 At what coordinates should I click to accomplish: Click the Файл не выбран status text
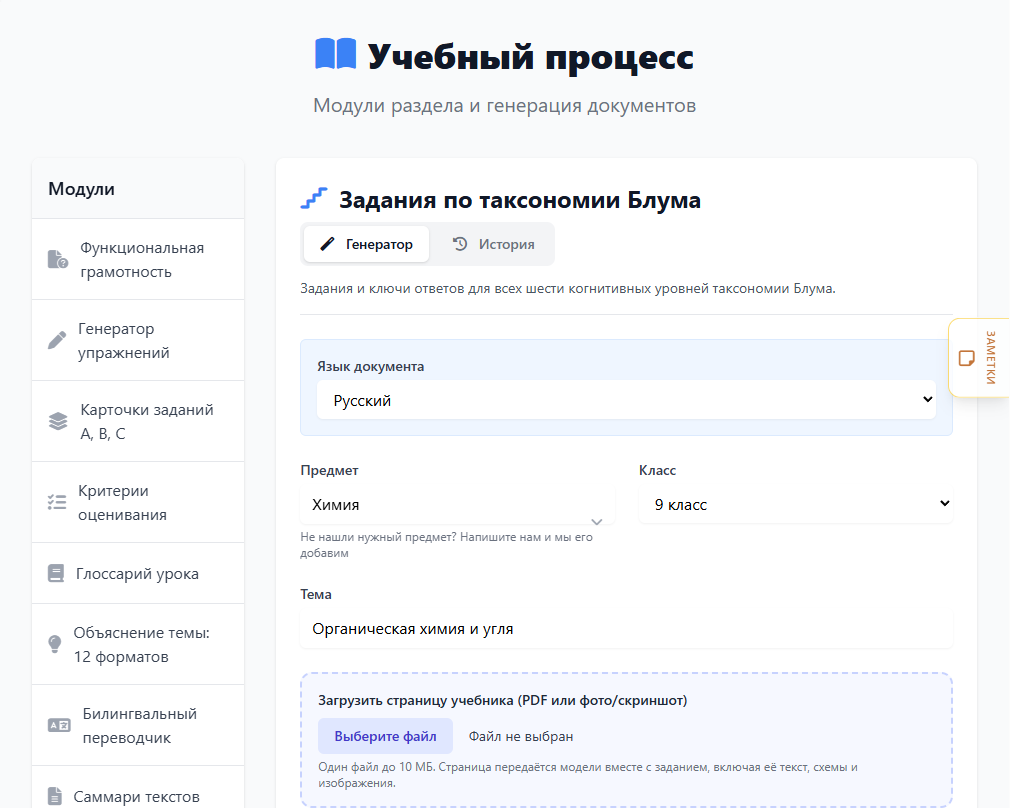520,736
